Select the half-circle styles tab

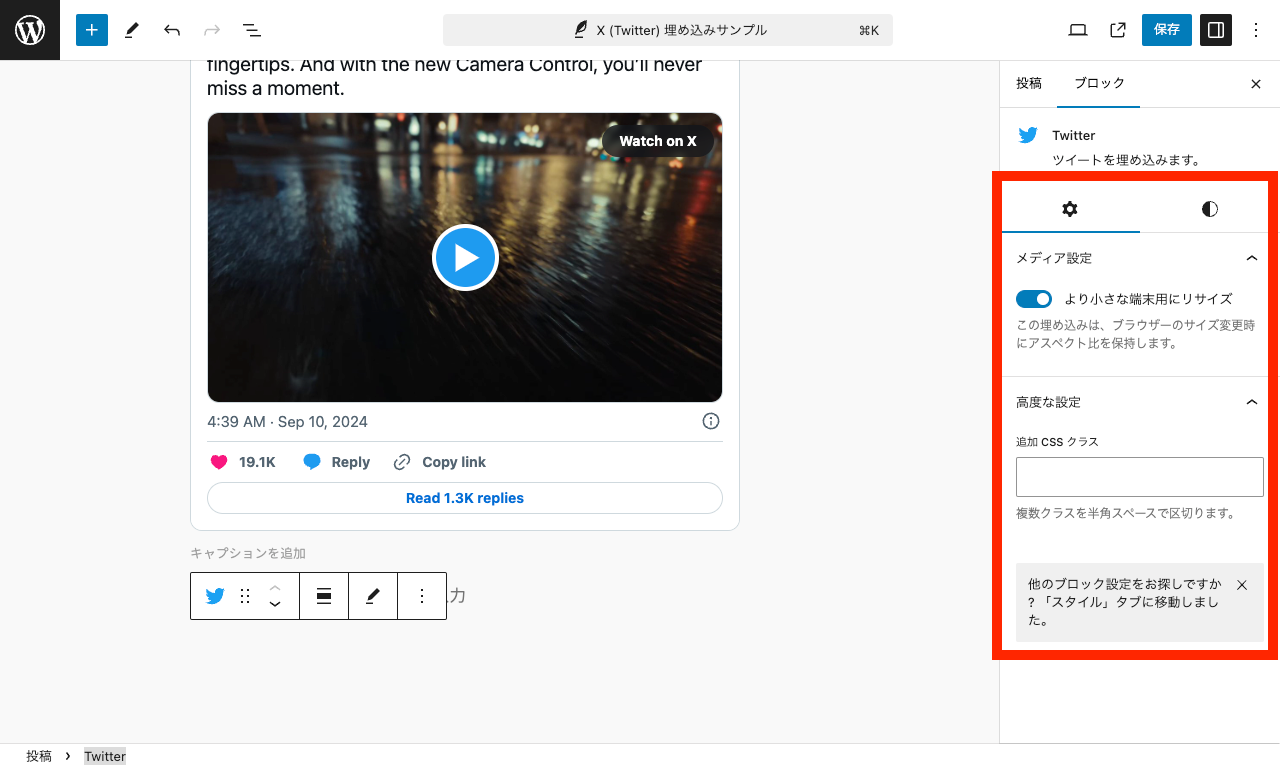point(1210,209)
